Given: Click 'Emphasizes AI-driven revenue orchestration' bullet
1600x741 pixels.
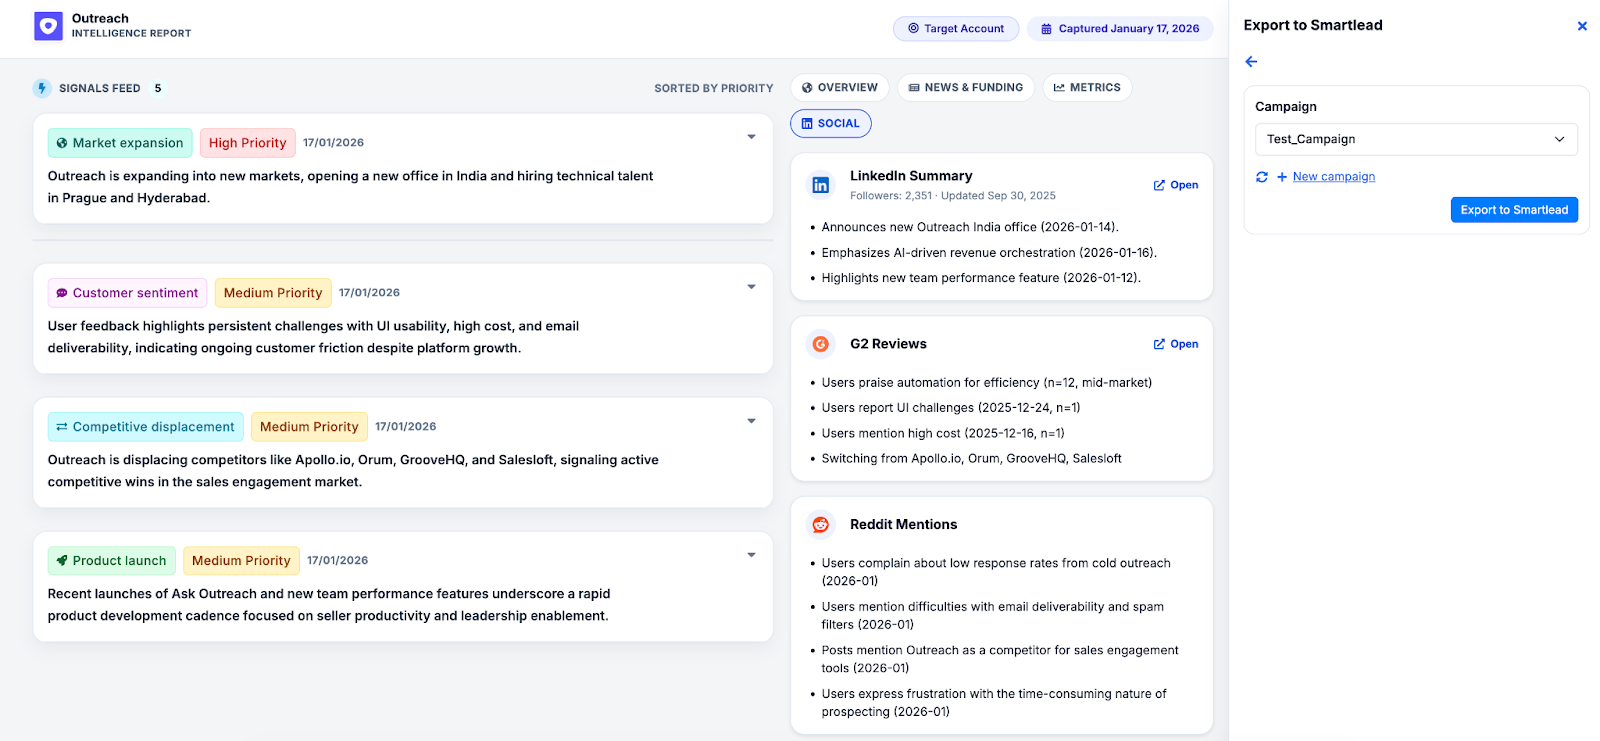Looking at the screenshot, I should (989, 253).
